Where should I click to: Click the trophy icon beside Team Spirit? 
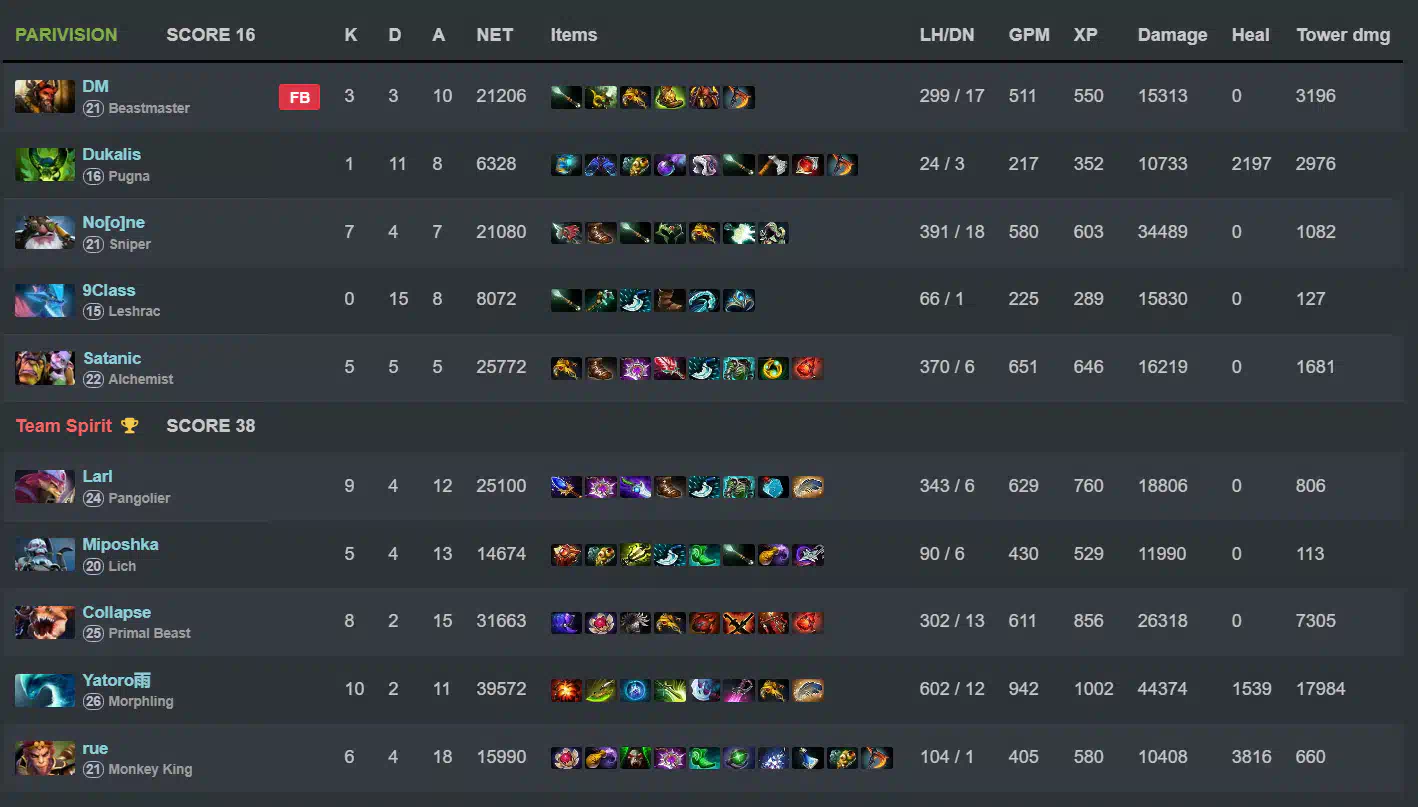(129, 426)
